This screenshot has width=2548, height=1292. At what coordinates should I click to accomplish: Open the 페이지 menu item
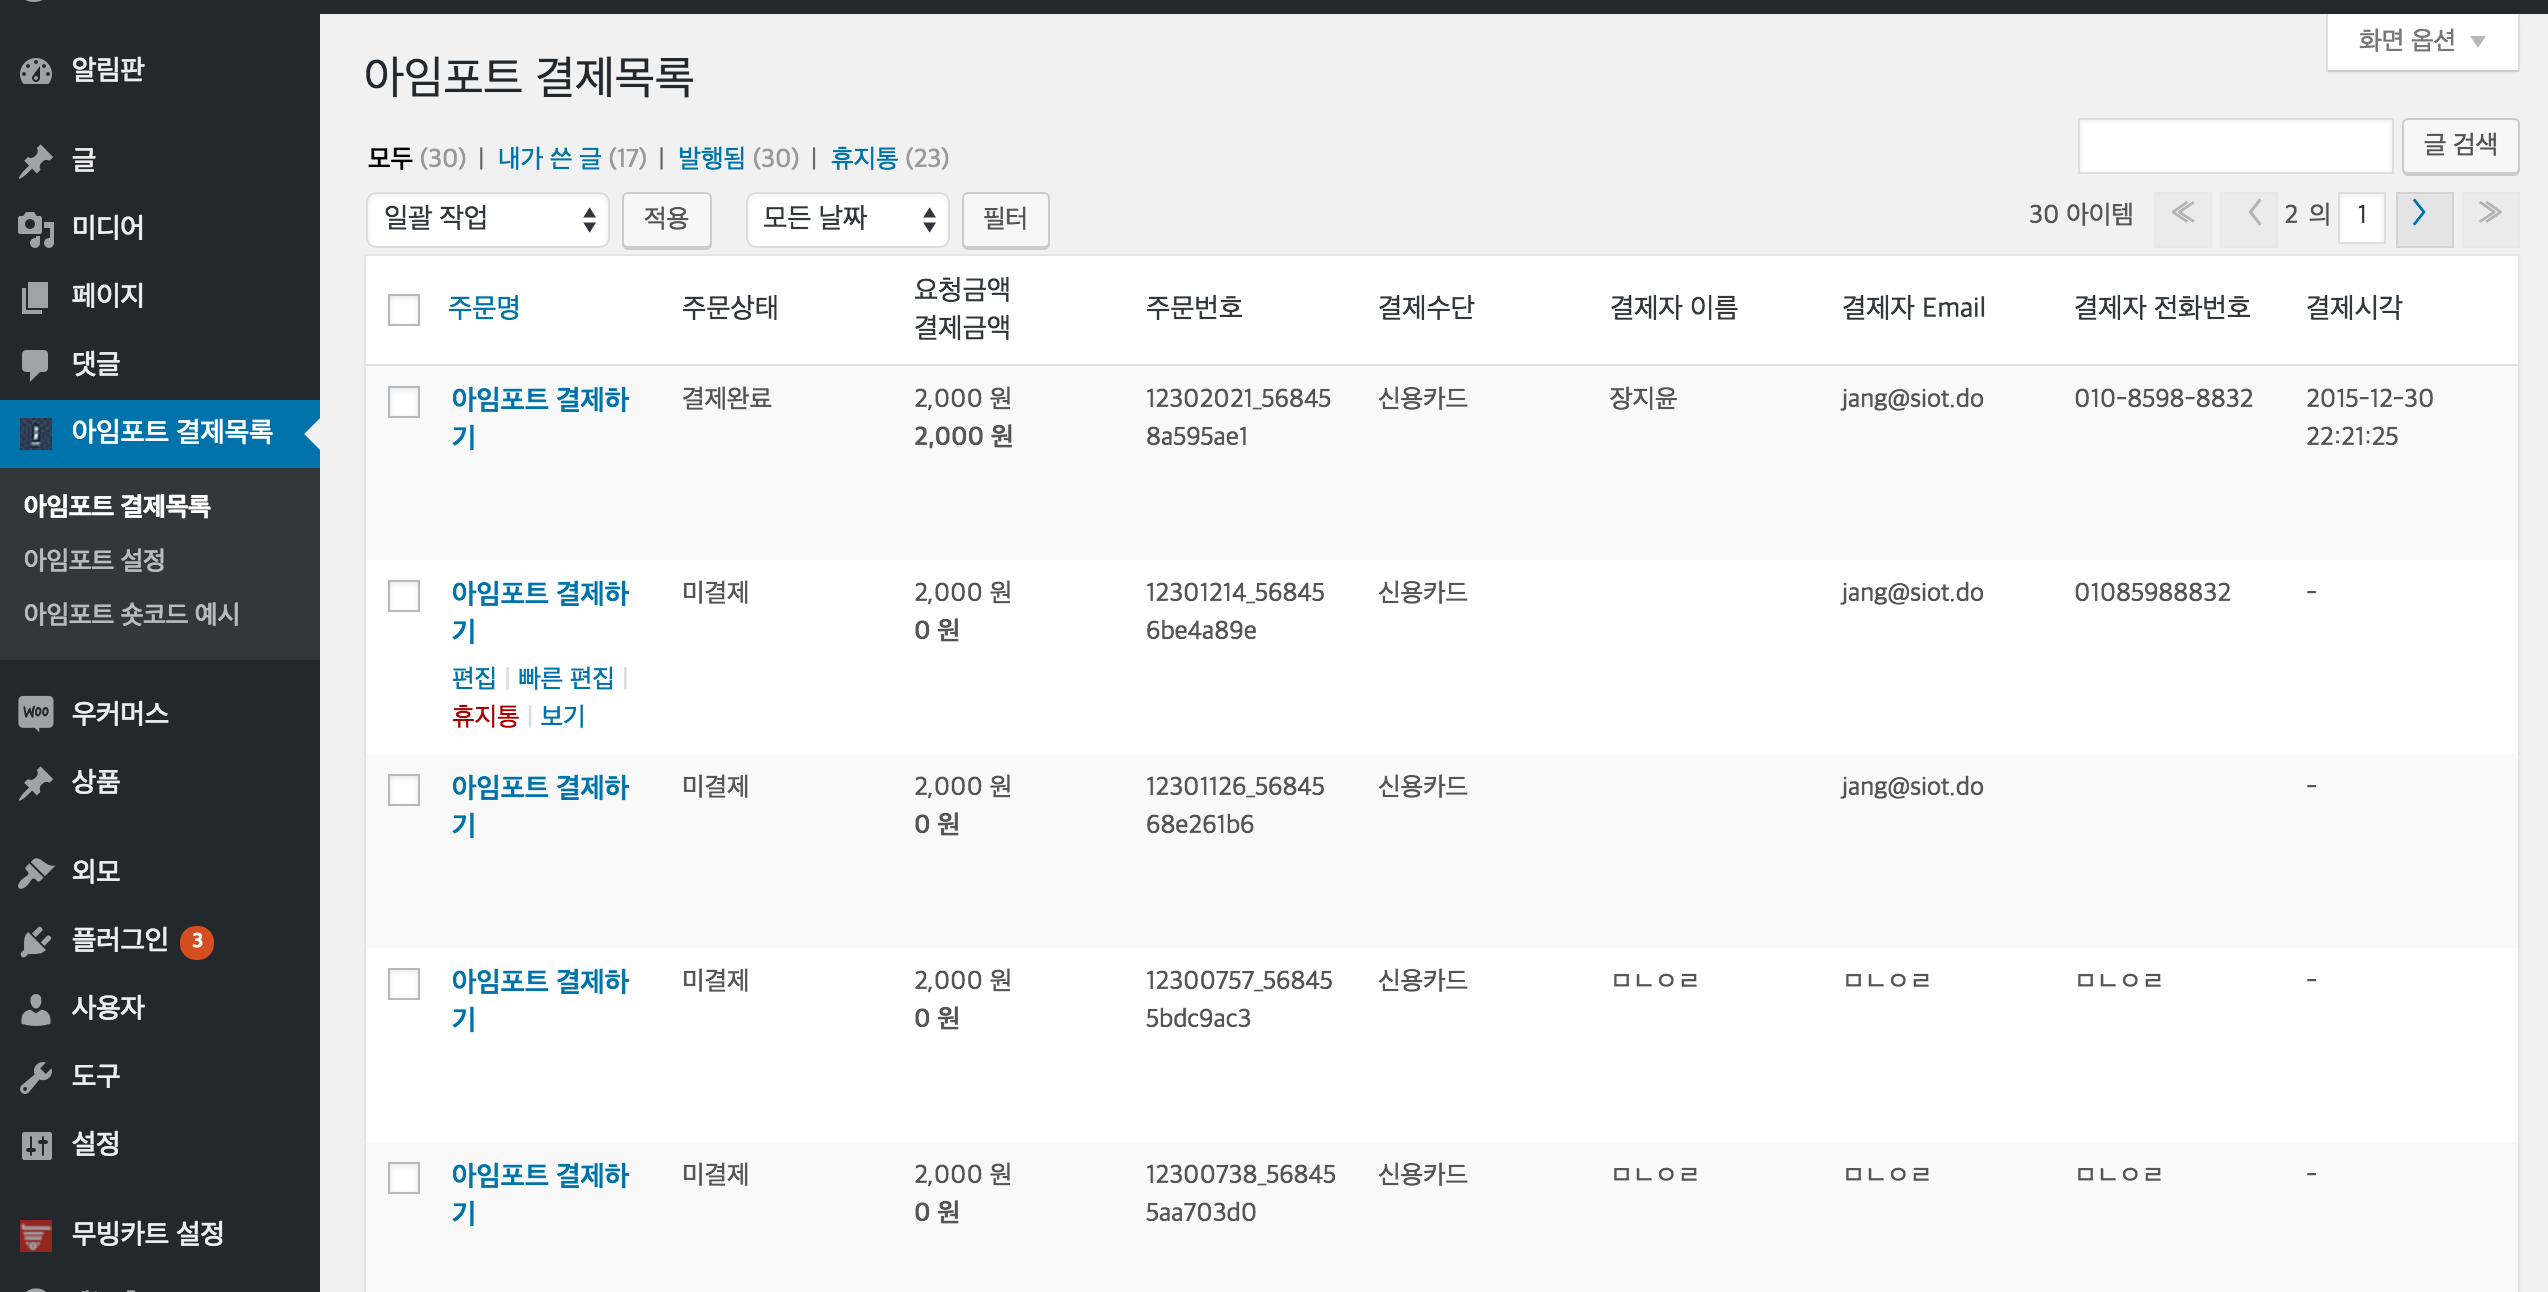pyautogui.click(x=108, y=296)
